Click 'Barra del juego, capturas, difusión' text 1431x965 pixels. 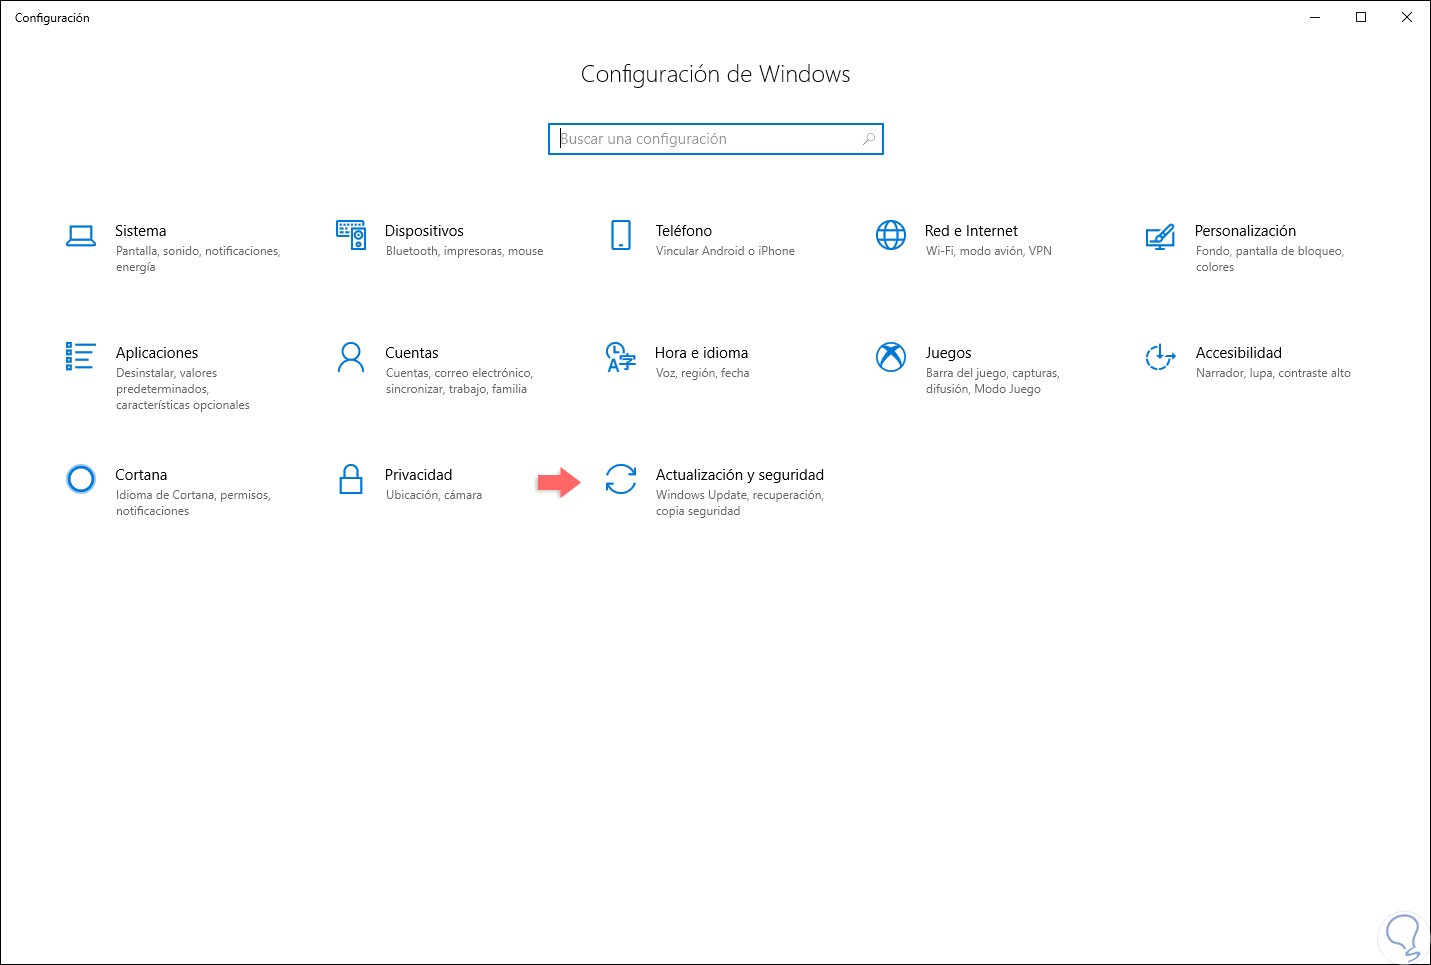coord(992,381)
